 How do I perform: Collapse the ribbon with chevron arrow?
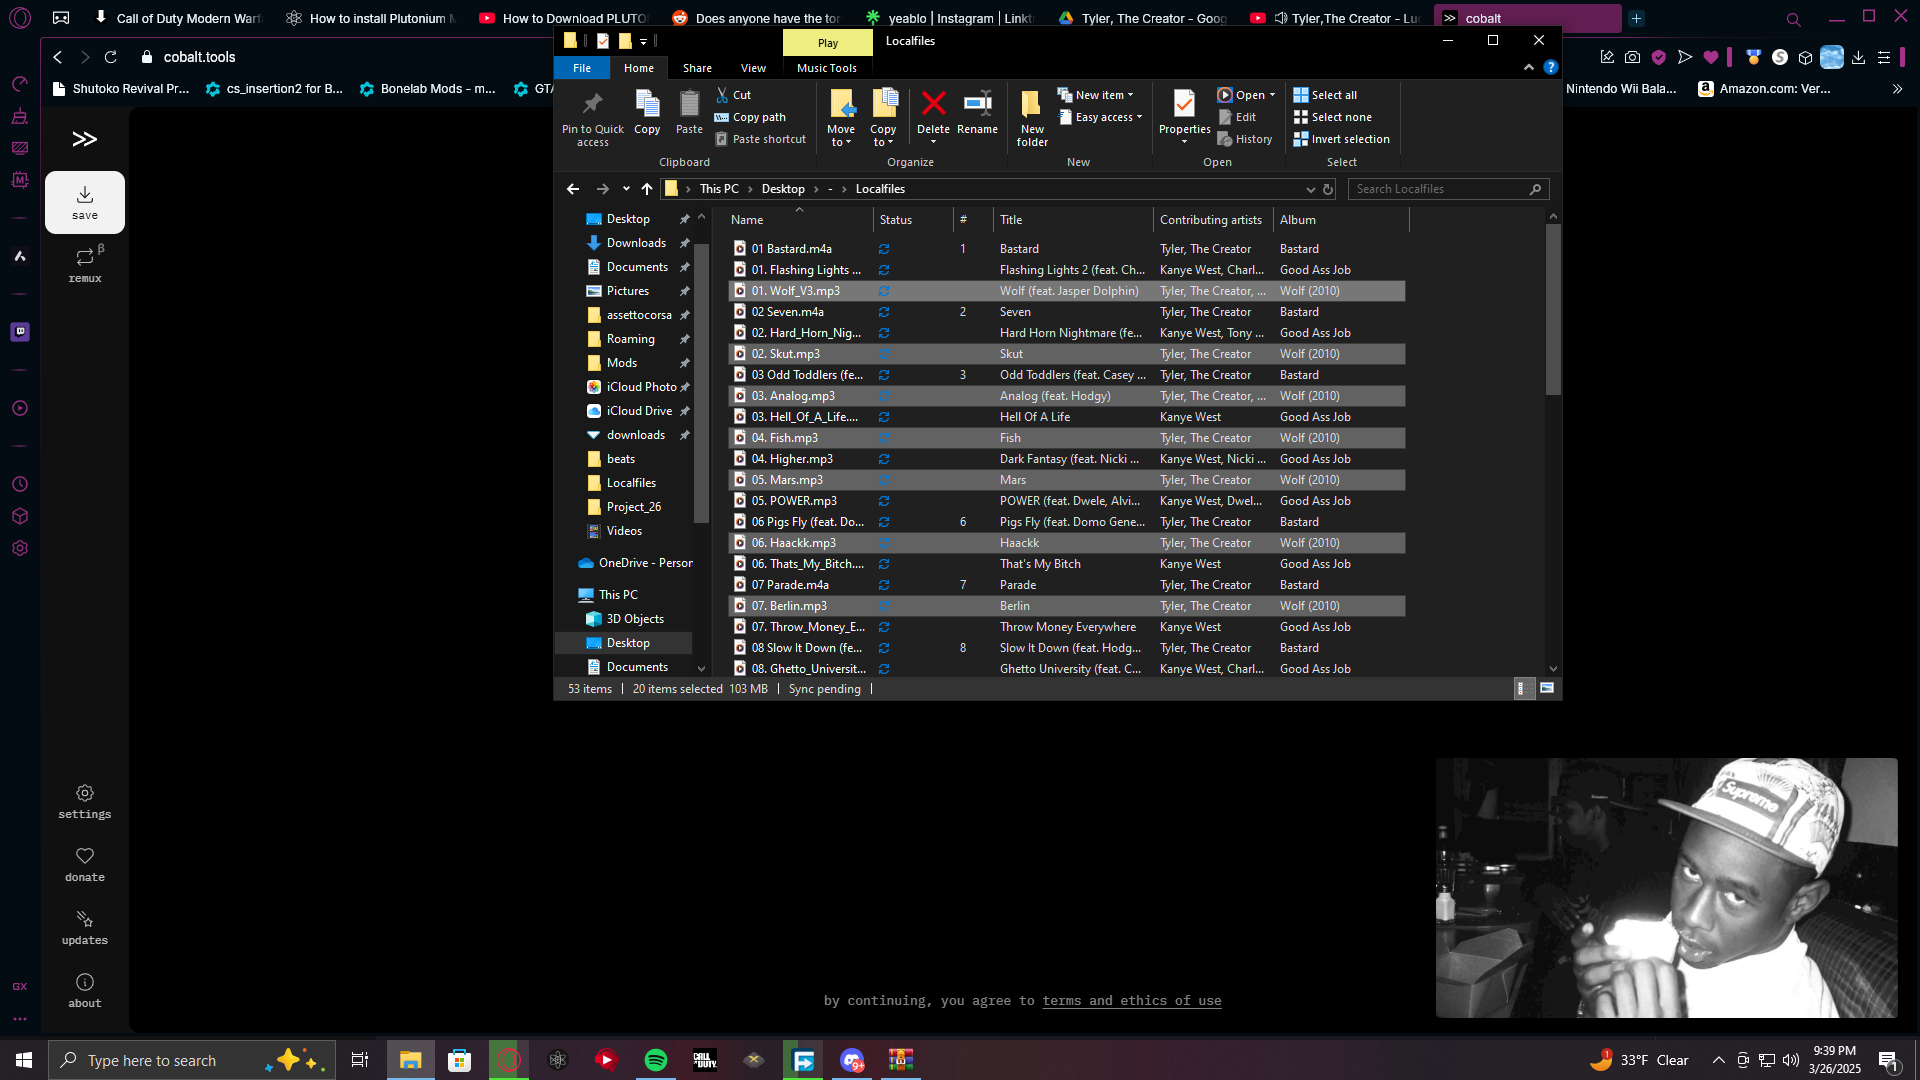coord(1528,67)
